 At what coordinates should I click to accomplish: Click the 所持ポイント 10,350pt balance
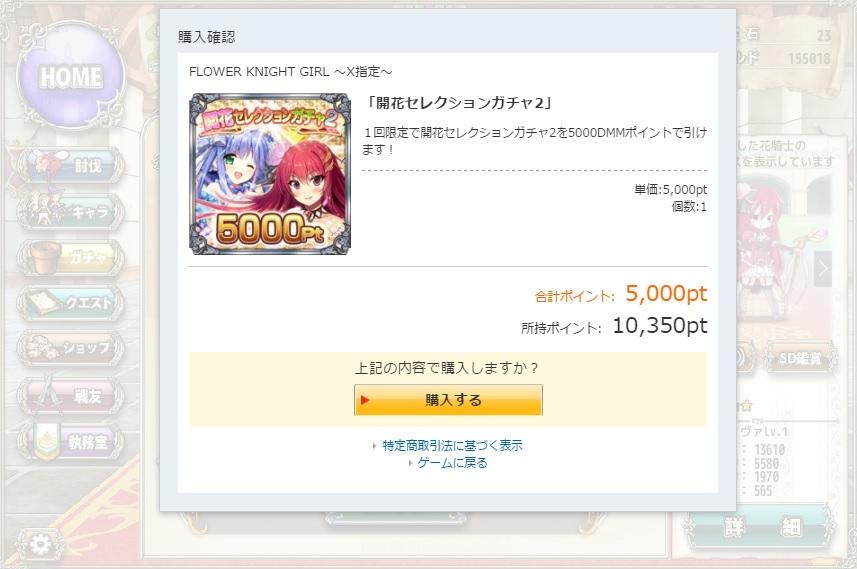660,326
